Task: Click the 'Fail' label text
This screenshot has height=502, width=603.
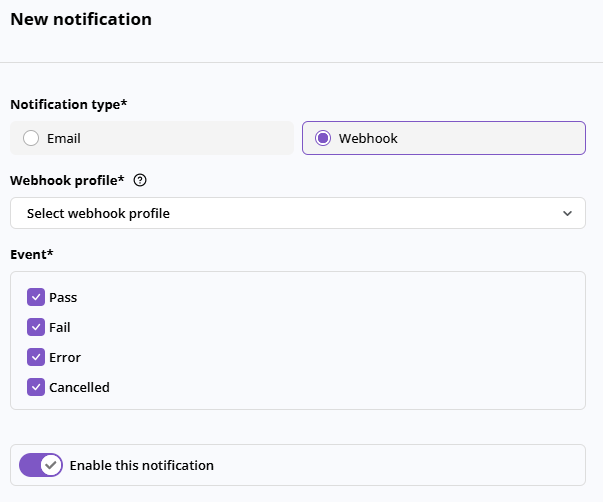Action: pyautogui.click(x=60, y=327)
